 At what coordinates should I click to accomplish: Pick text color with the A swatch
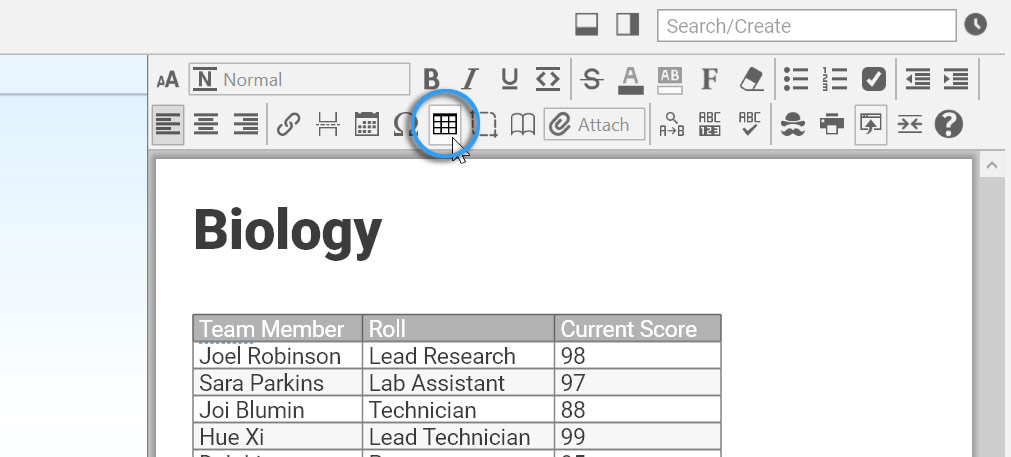[x=630, y=79]
